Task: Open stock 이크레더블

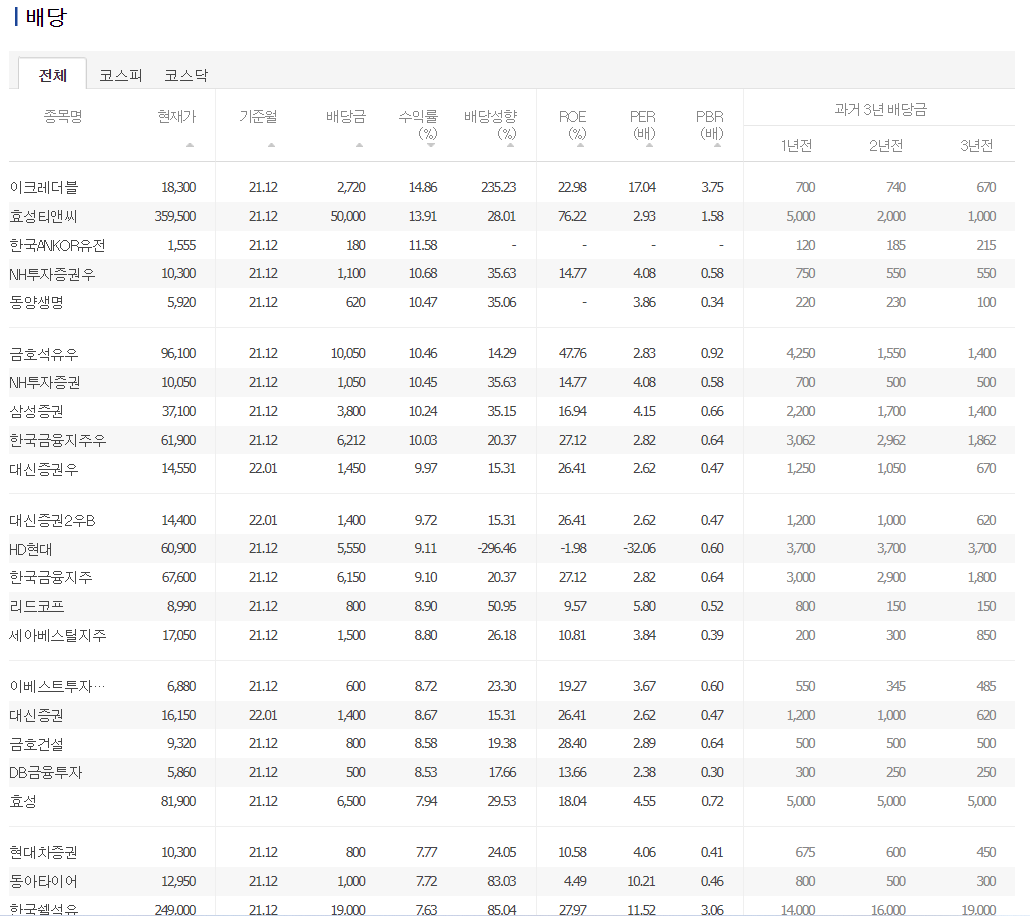Action: 44,187
